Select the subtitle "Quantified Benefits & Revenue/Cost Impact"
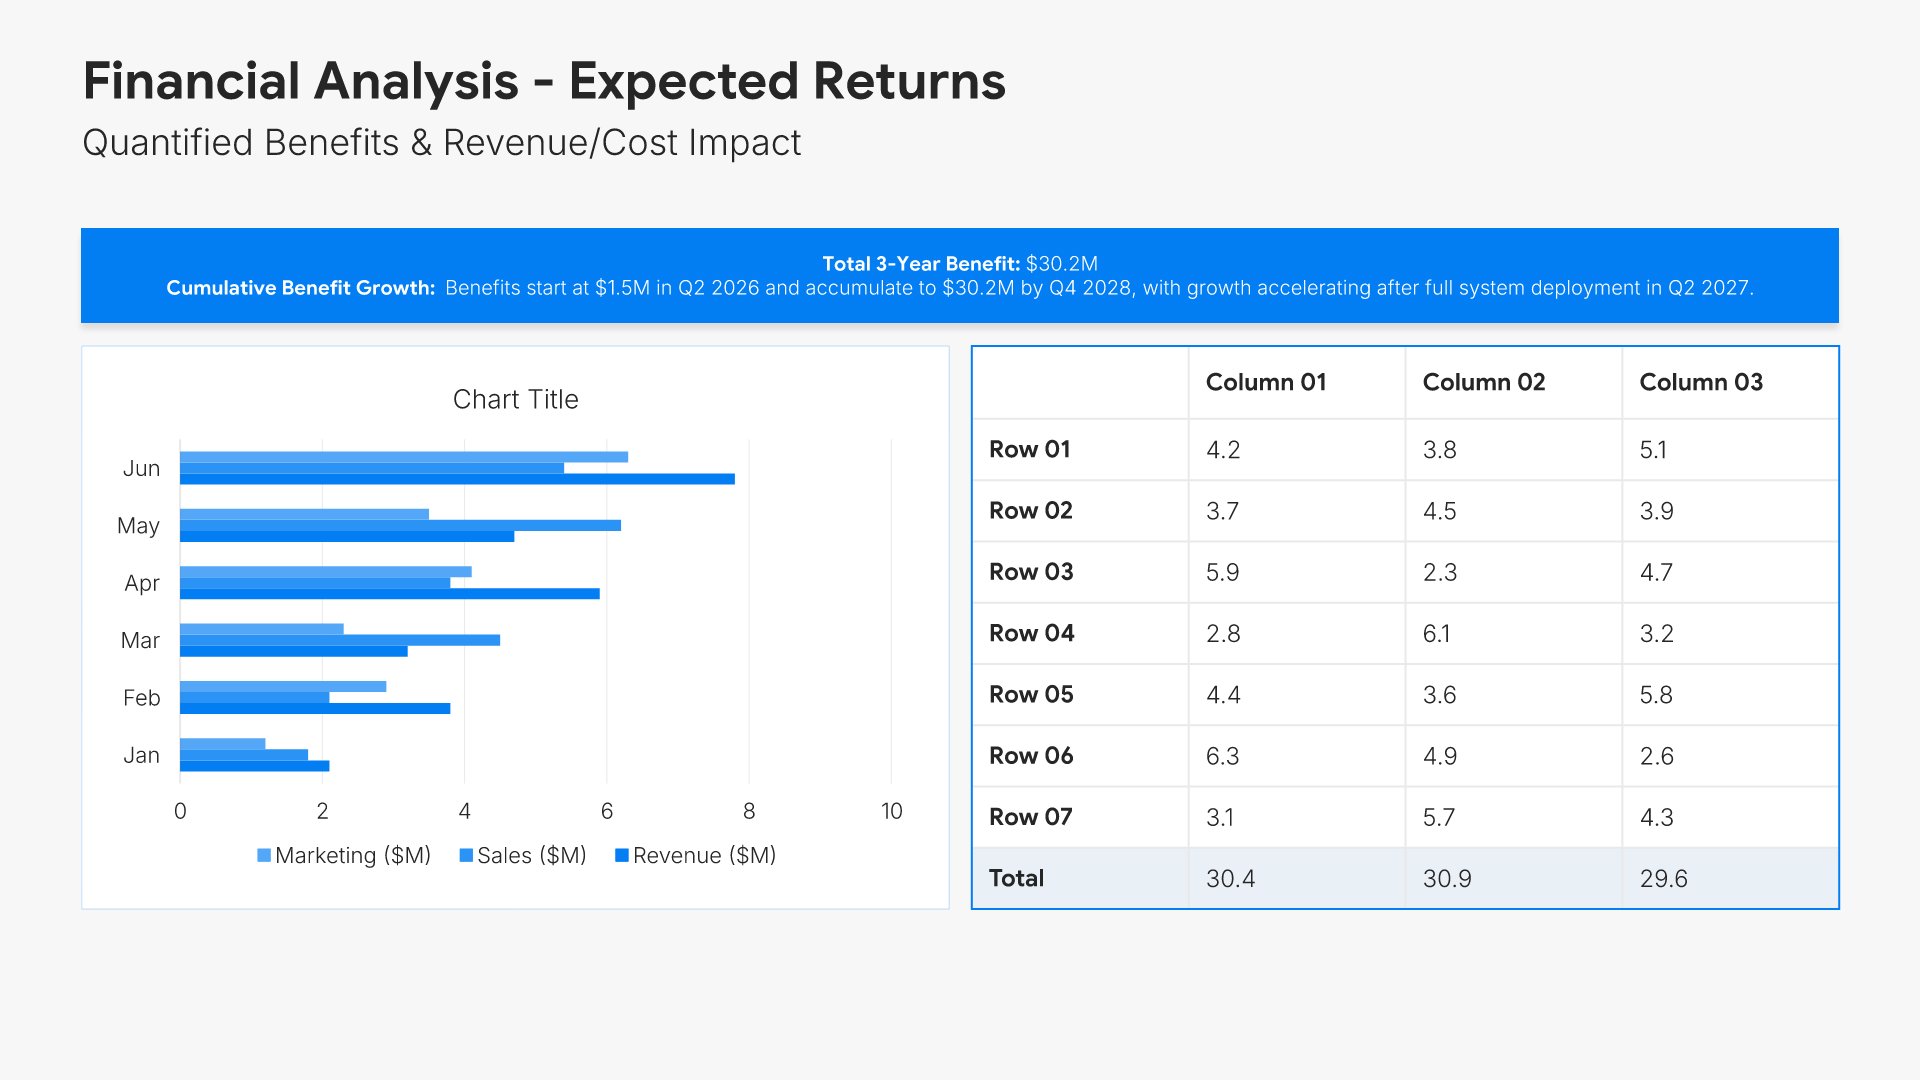 tap(441, 143)
